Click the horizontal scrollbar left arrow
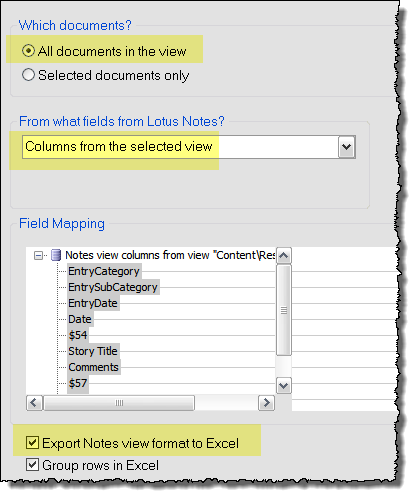Viewport: 417px width, 500px height. [x=34, y=403]
